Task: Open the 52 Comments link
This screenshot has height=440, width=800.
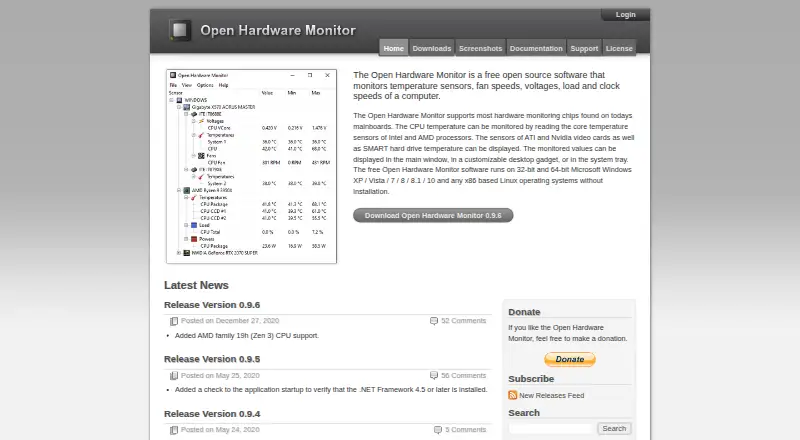Action: (463, 321)
